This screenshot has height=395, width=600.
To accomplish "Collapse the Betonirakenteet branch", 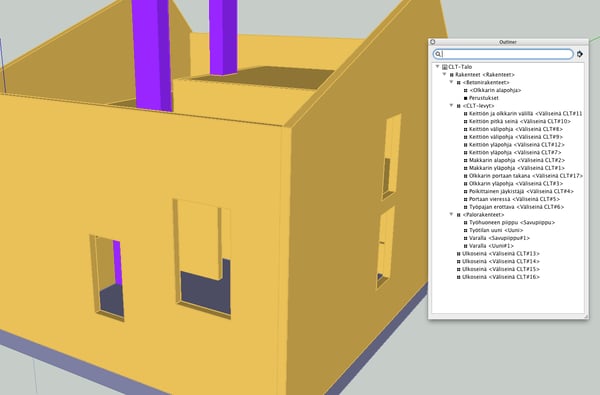I will pyautogui.click(x=452, y=82).
